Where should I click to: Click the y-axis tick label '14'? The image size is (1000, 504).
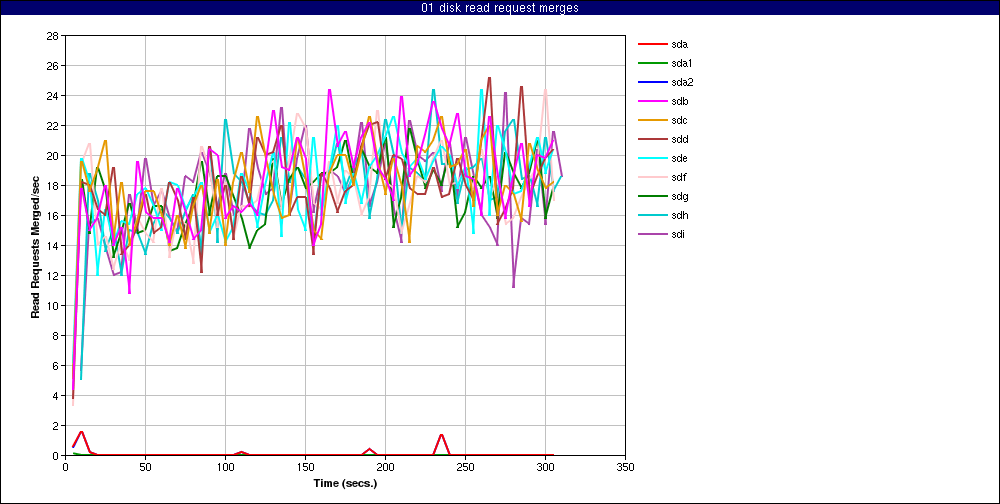click(x=52, y=246)
